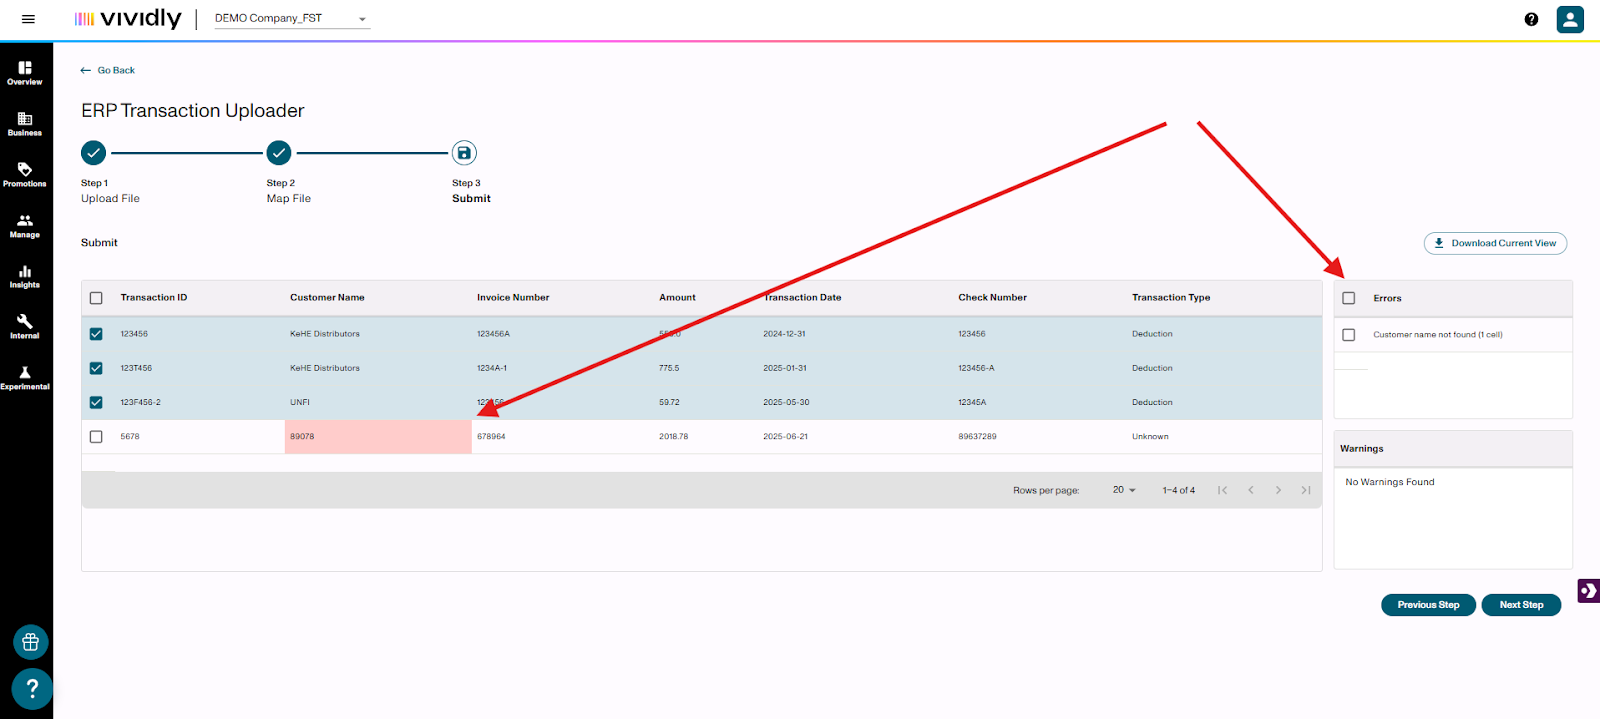Uncheck the row for transaction 123456
This screenshot has height=719, width=1600.
96,334
